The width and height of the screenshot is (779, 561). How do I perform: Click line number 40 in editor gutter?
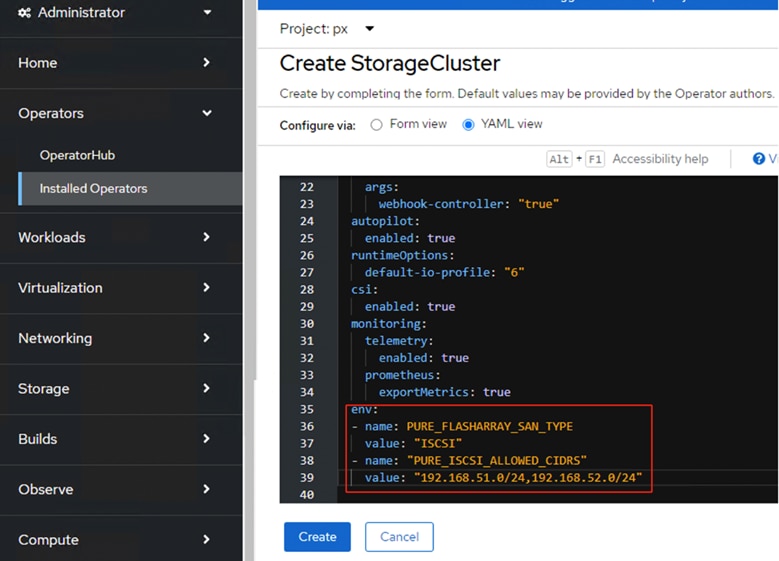click(x=307, y=495)
